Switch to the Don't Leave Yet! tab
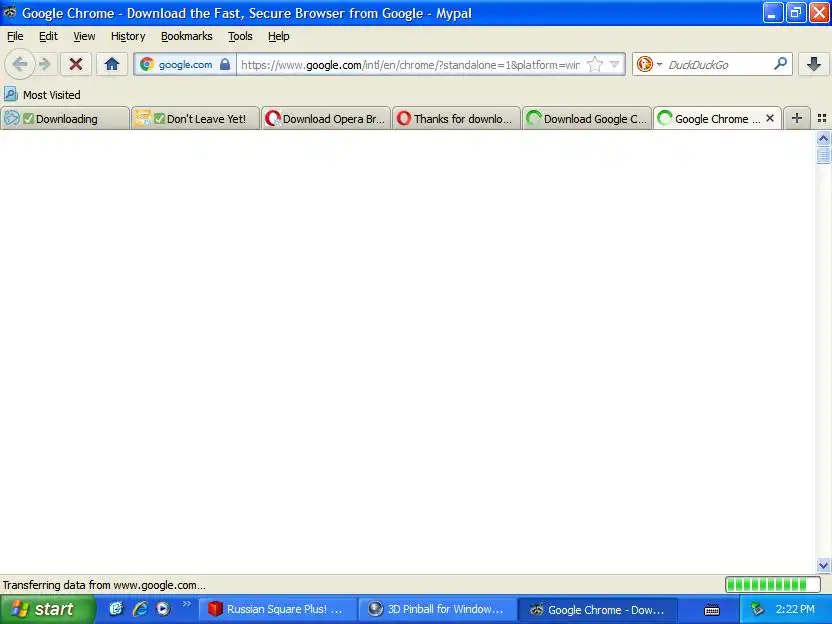The width and height of the screenshot is (832, 624). point(195,118)
